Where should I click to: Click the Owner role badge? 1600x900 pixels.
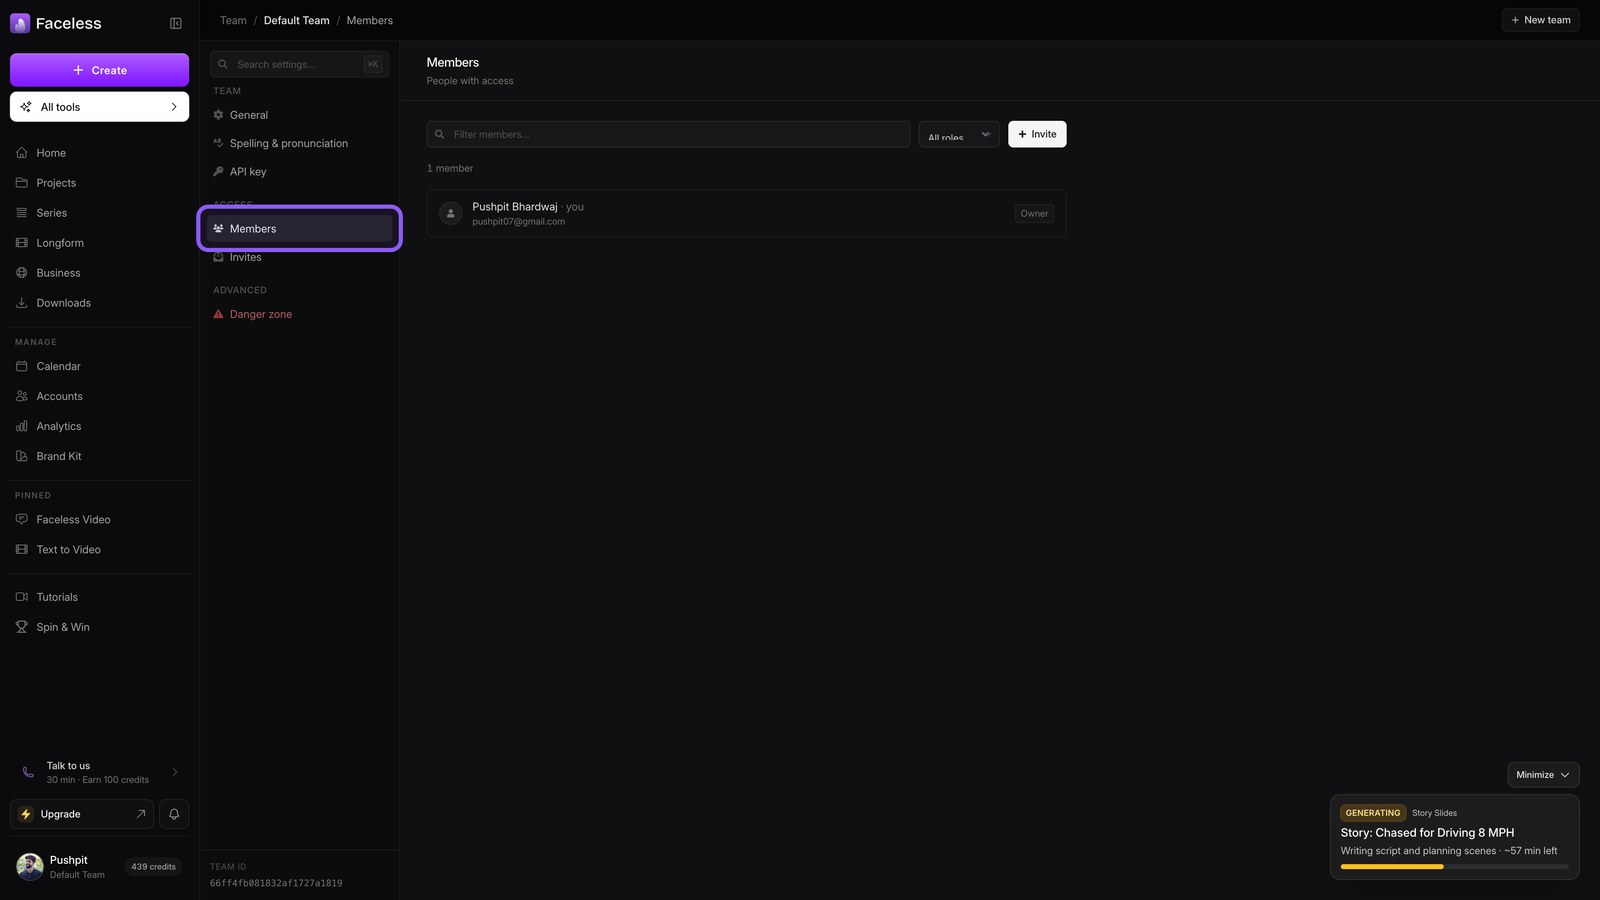[1034, 213]
